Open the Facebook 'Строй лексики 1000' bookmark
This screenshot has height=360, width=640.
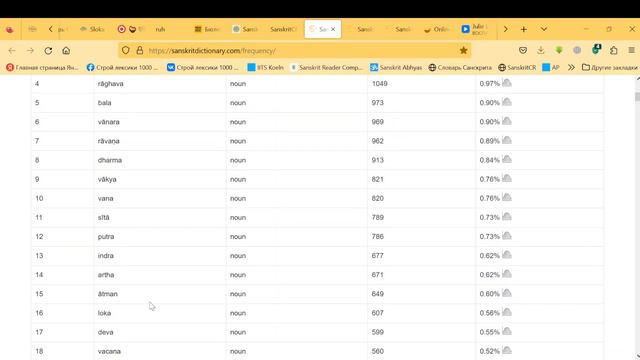point(122,67)
